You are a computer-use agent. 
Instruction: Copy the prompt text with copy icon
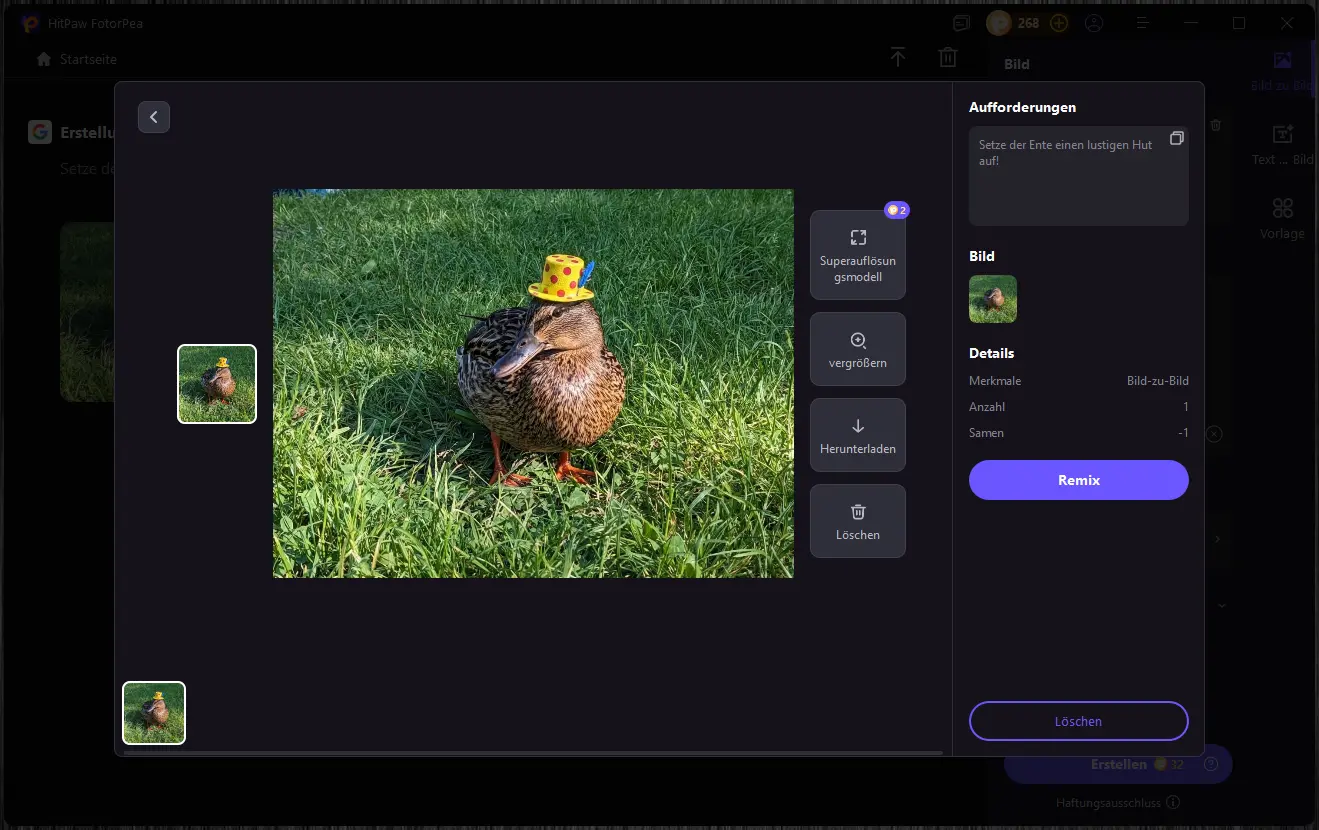tap(1176, 138)
